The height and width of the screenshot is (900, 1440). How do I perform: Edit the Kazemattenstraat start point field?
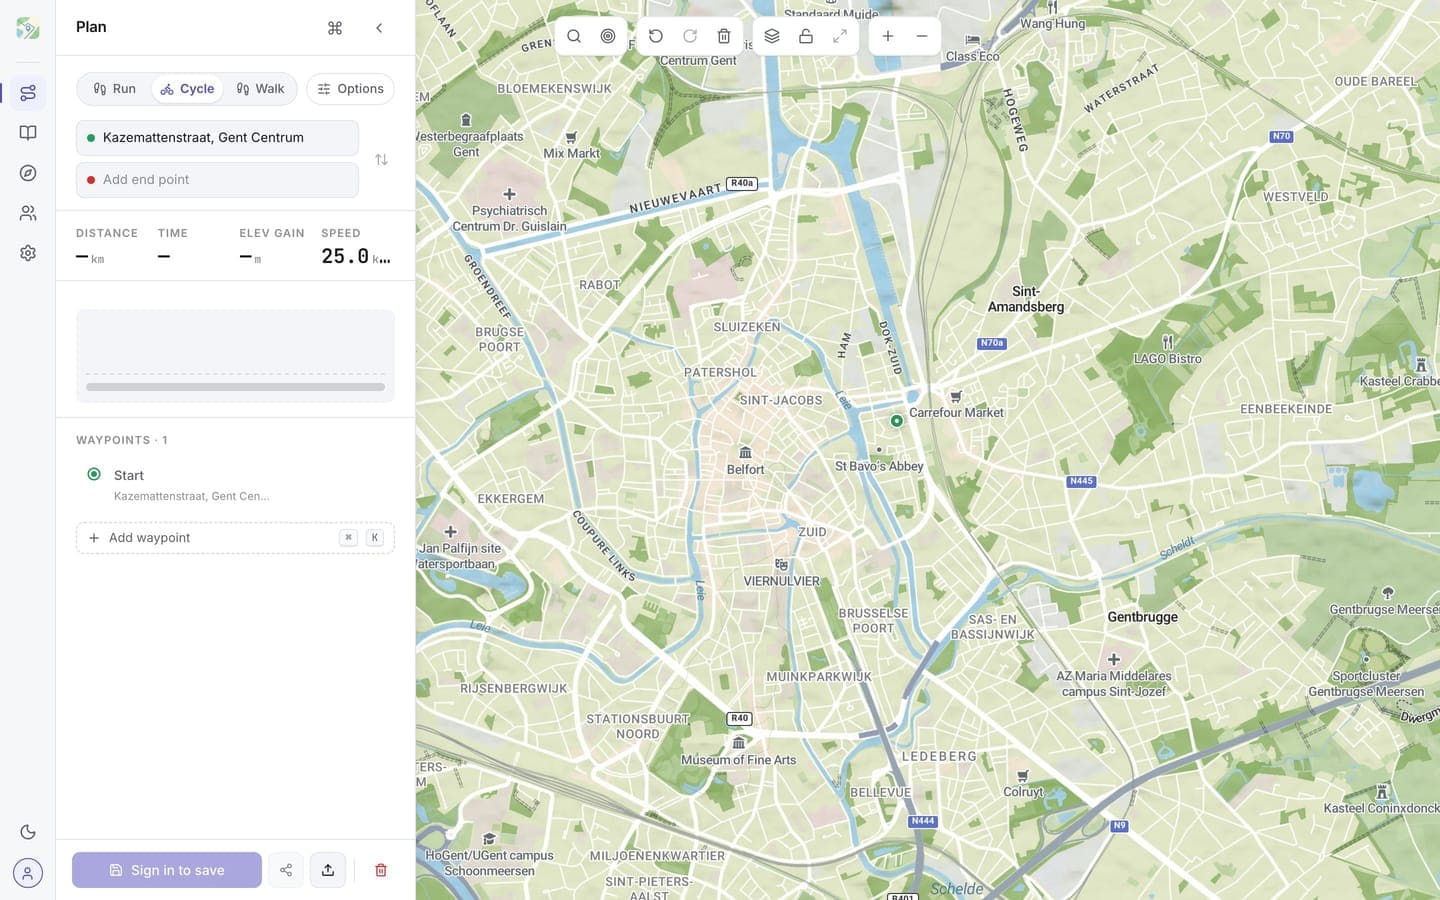point(217,138)
